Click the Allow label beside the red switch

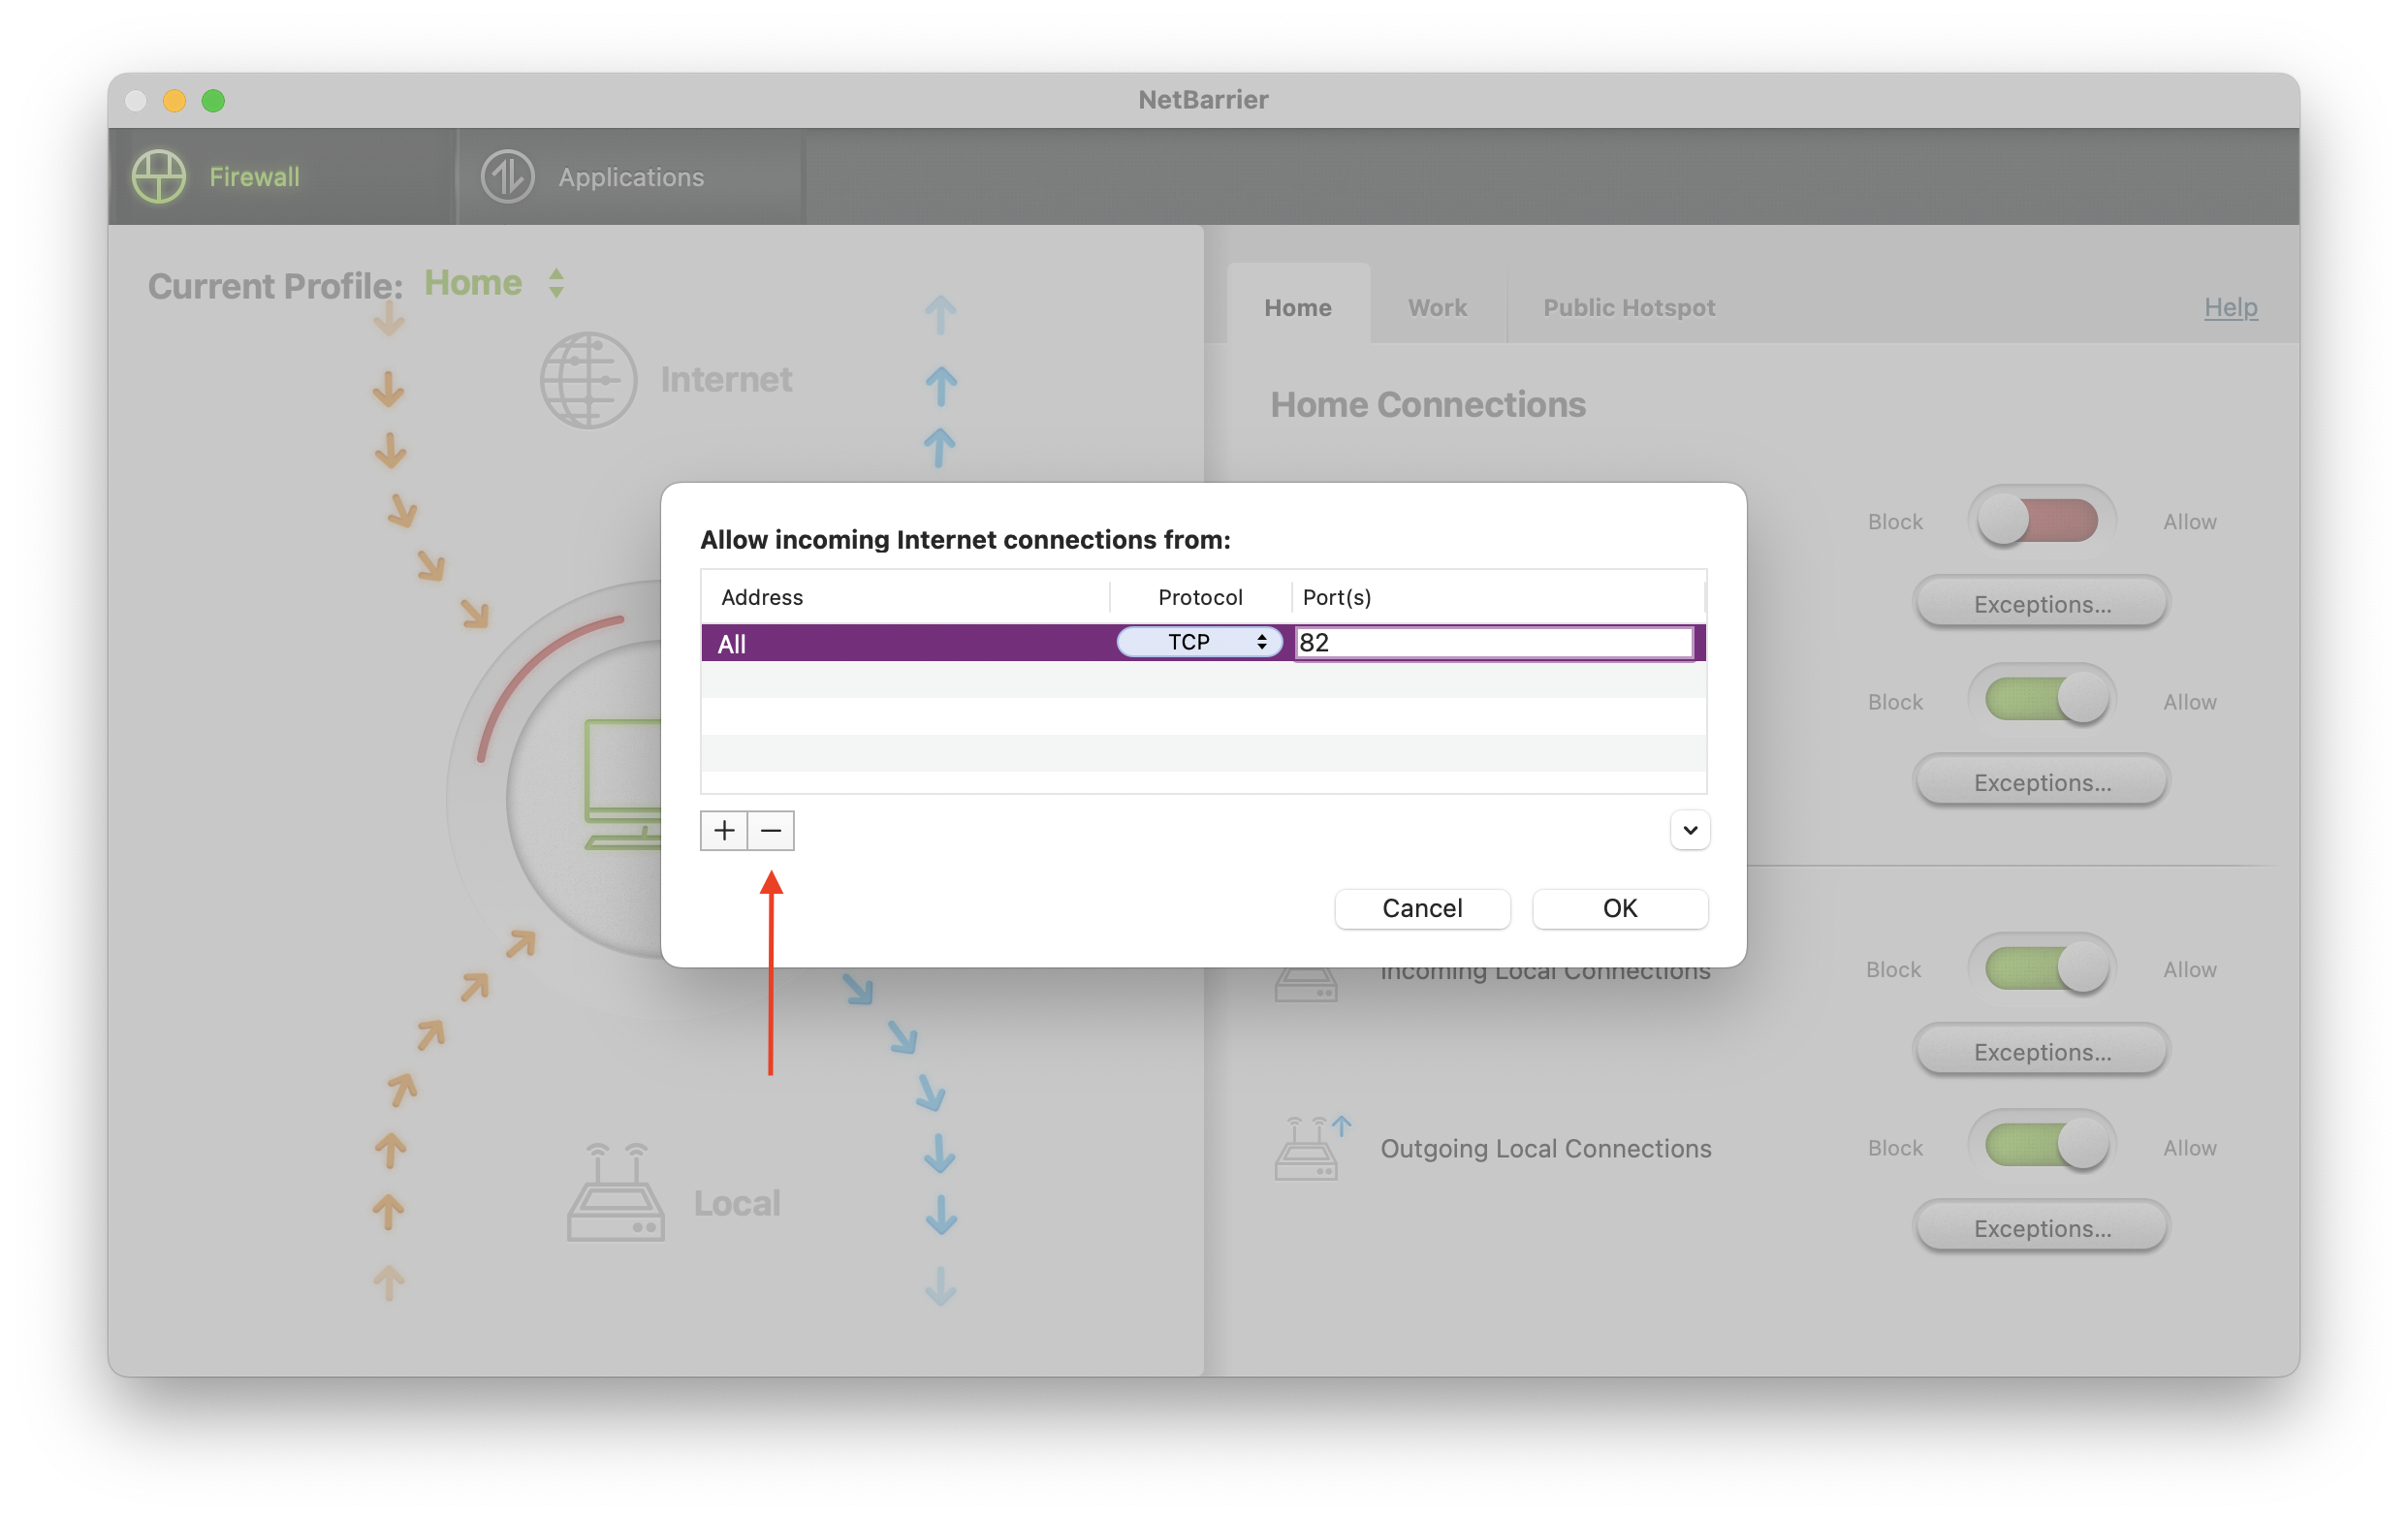2190,521
